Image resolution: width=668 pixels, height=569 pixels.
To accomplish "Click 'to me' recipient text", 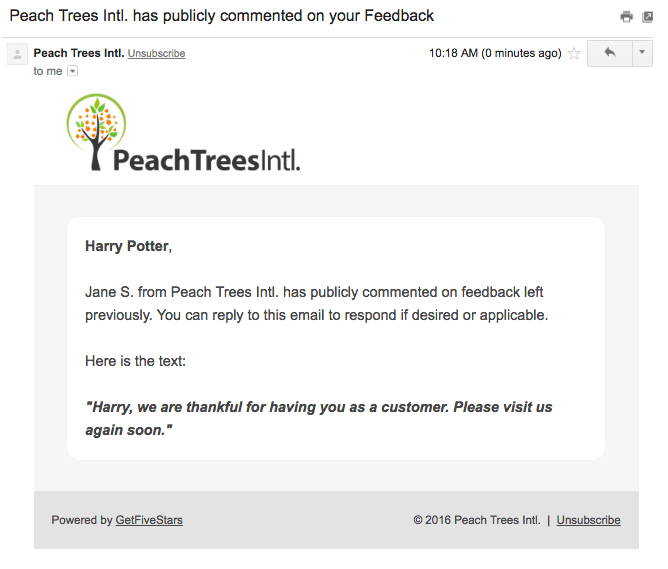I will click(x=48, y=71).
